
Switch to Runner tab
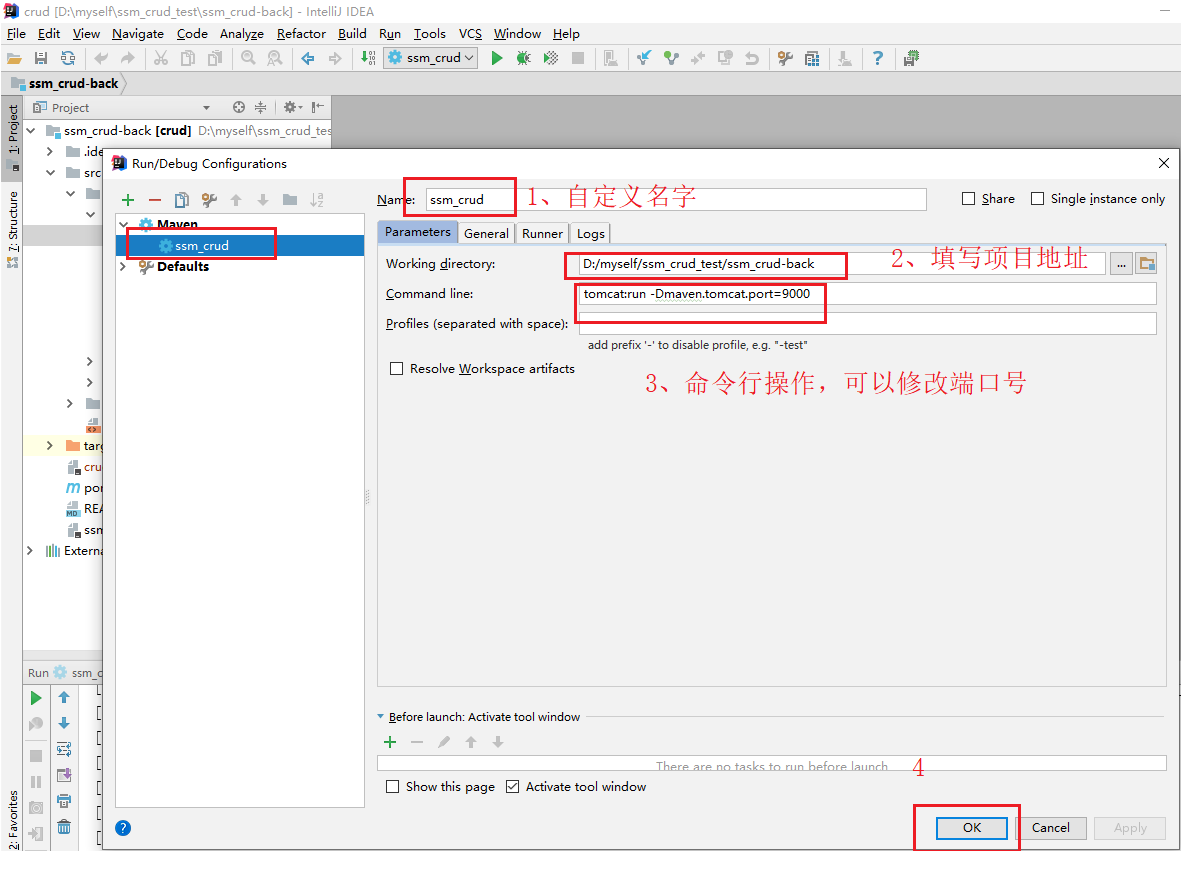pos(542,233)
